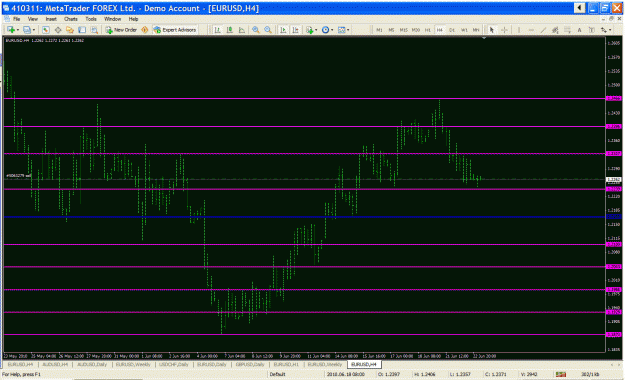The height and width of the screenshot is (380, 625).
Task: Click the chart shift triangle marker at top
Action: click(x=484, y=38)
